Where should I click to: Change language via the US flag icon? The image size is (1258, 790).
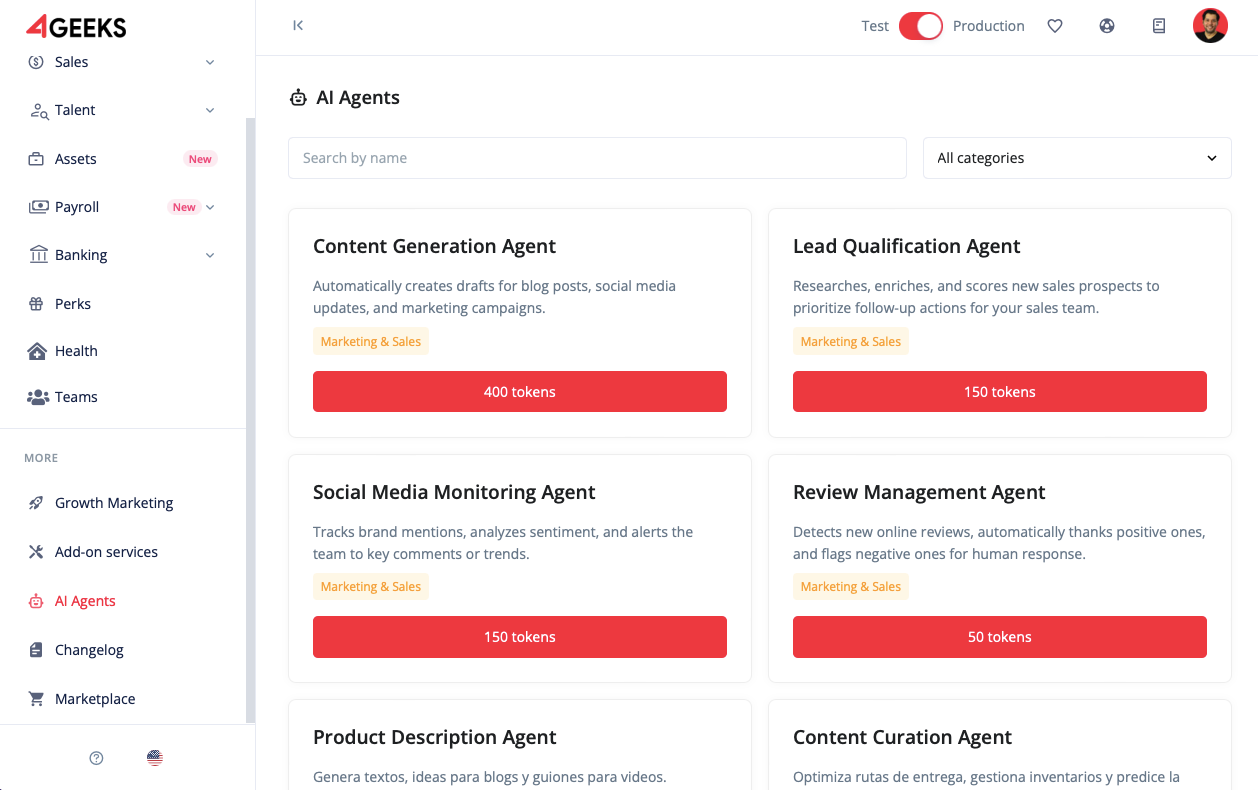coord(155,758)
